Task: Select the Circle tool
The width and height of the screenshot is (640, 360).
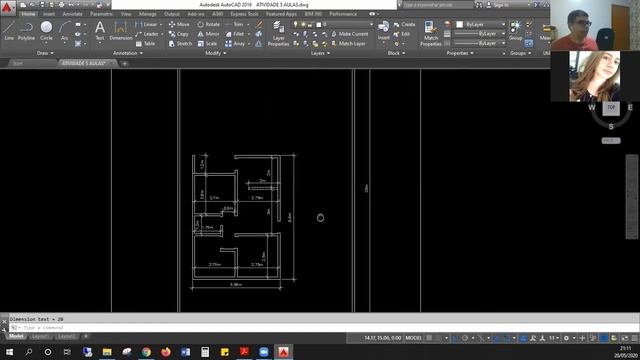Action: pos(46,31)
